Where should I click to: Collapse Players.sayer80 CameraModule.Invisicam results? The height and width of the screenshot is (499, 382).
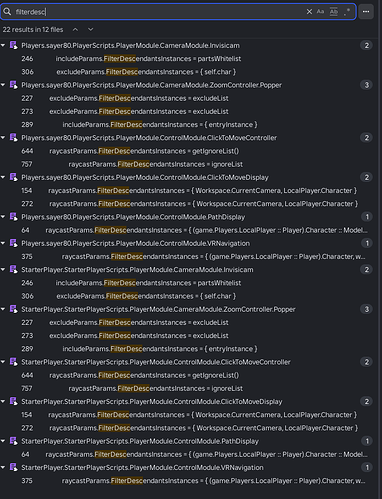tap(3, 45)
